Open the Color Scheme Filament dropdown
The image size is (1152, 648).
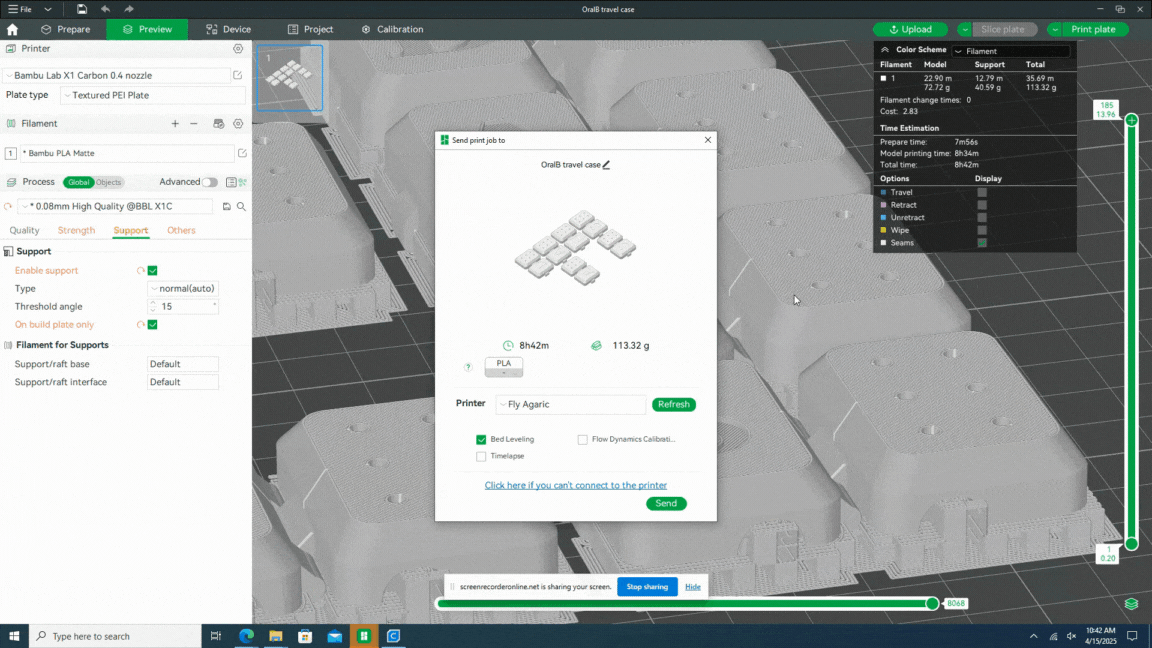click(x=1011, y=51)
